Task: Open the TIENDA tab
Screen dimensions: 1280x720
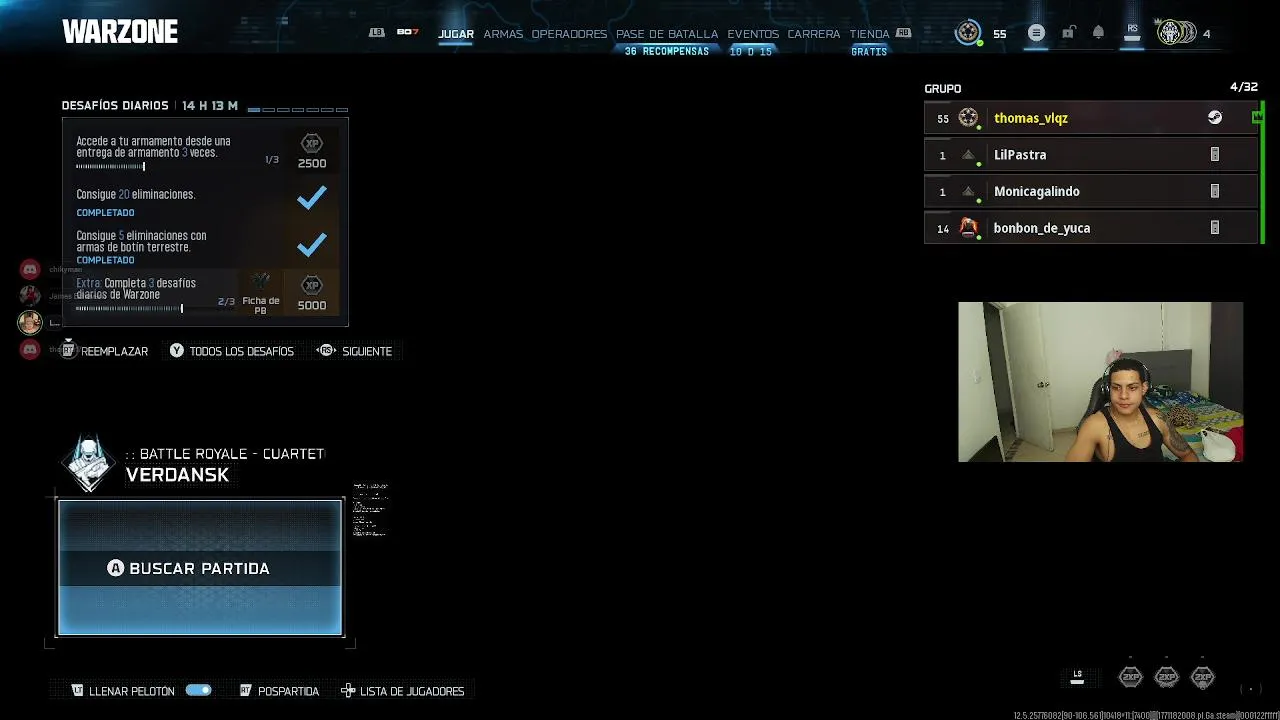Action: point(869,34)
